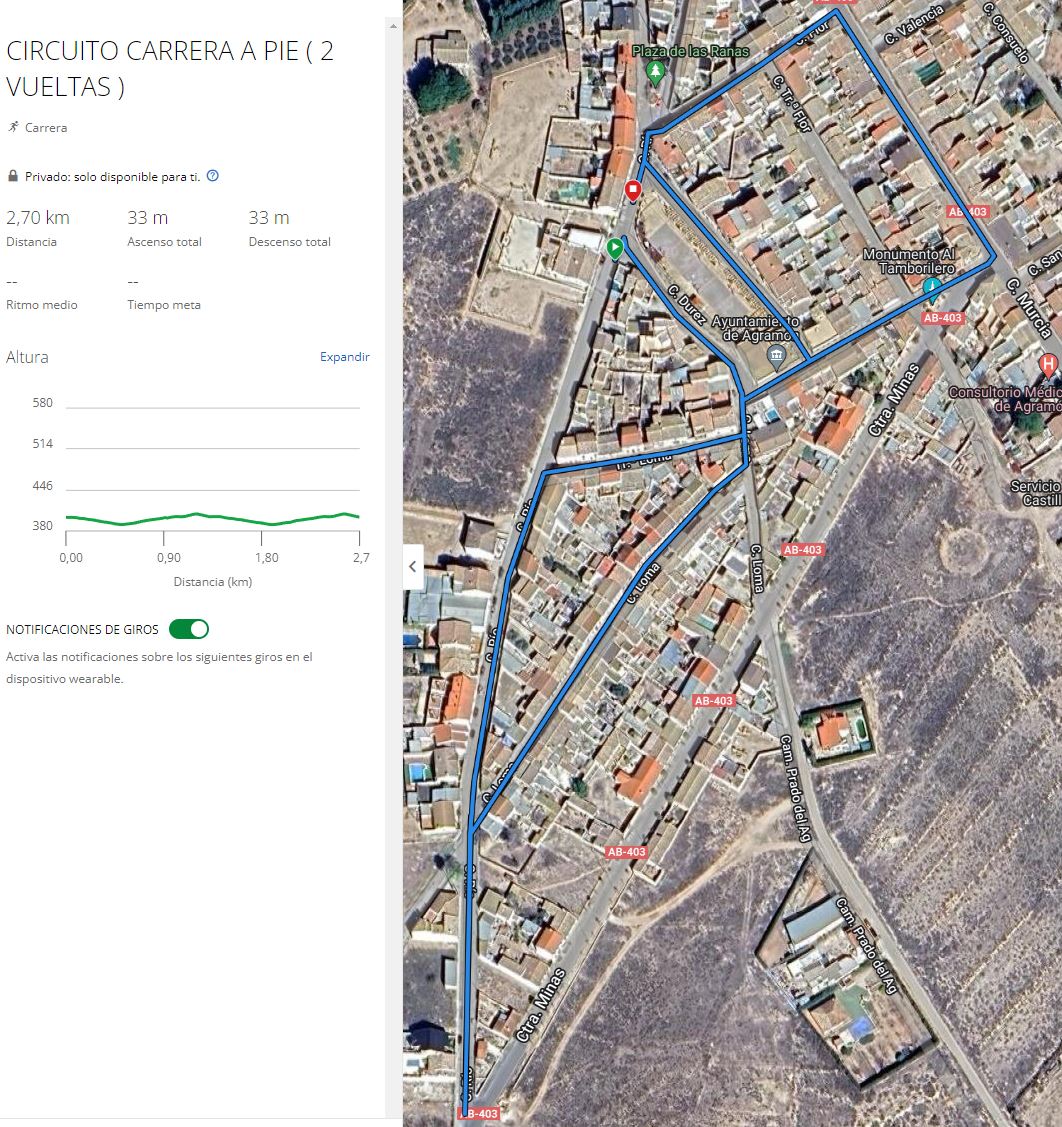The width and height of the screenshot is (1062, 1127).
Task: Click the Monumento Al Tamborilero landmark pin
Action: tap(932, 289)
